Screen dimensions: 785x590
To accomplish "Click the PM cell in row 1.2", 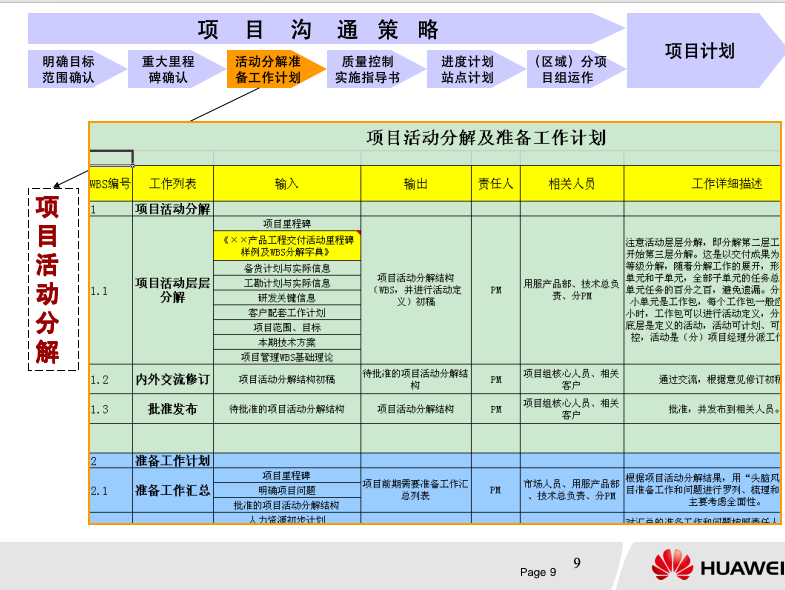I will click(x=496, y=380).
